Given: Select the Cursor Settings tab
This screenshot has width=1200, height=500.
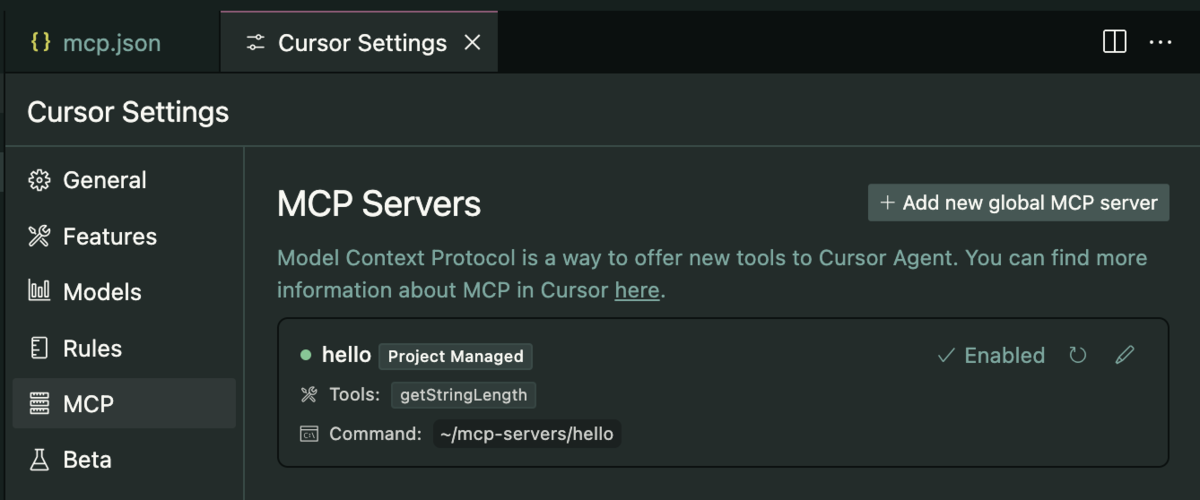Looking at the screenshot, I should point(361,43).
